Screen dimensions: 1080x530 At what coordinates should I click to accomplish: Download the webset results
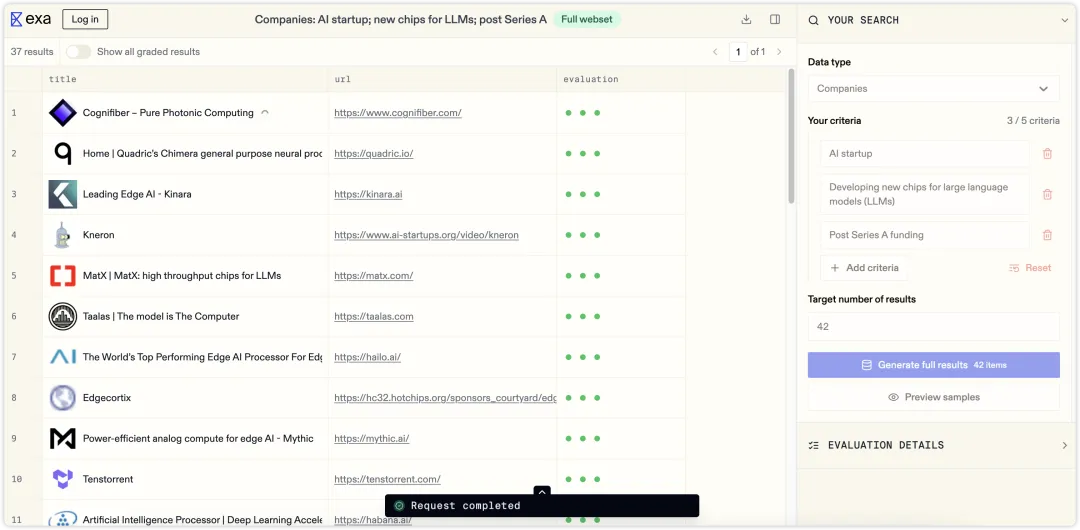(x=746, y=19)
